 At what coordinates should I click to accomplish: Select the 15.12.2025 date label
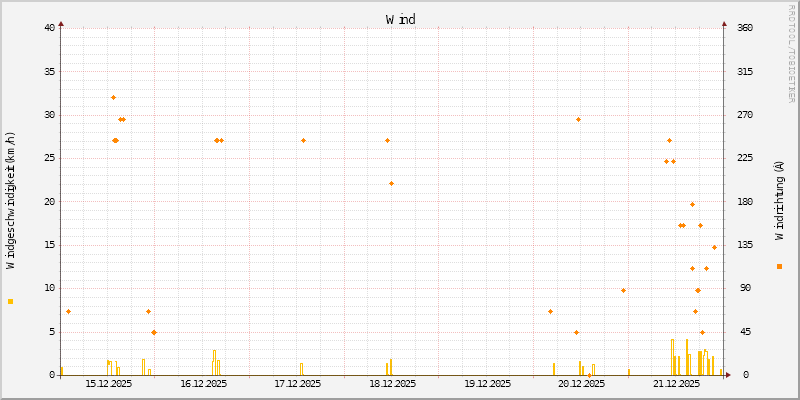(x=105, y=384)
